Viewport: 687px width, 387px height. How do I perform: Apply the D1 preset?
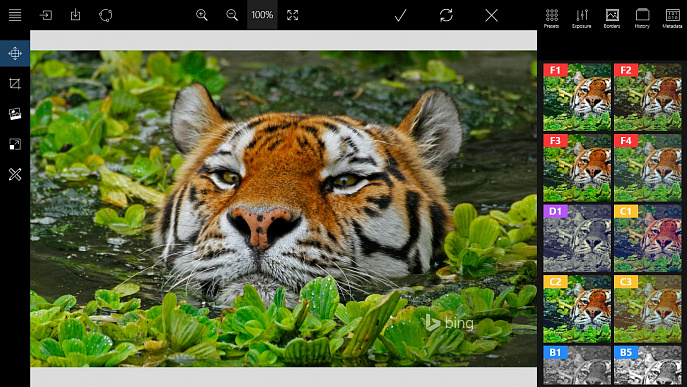tap(577, 238)
